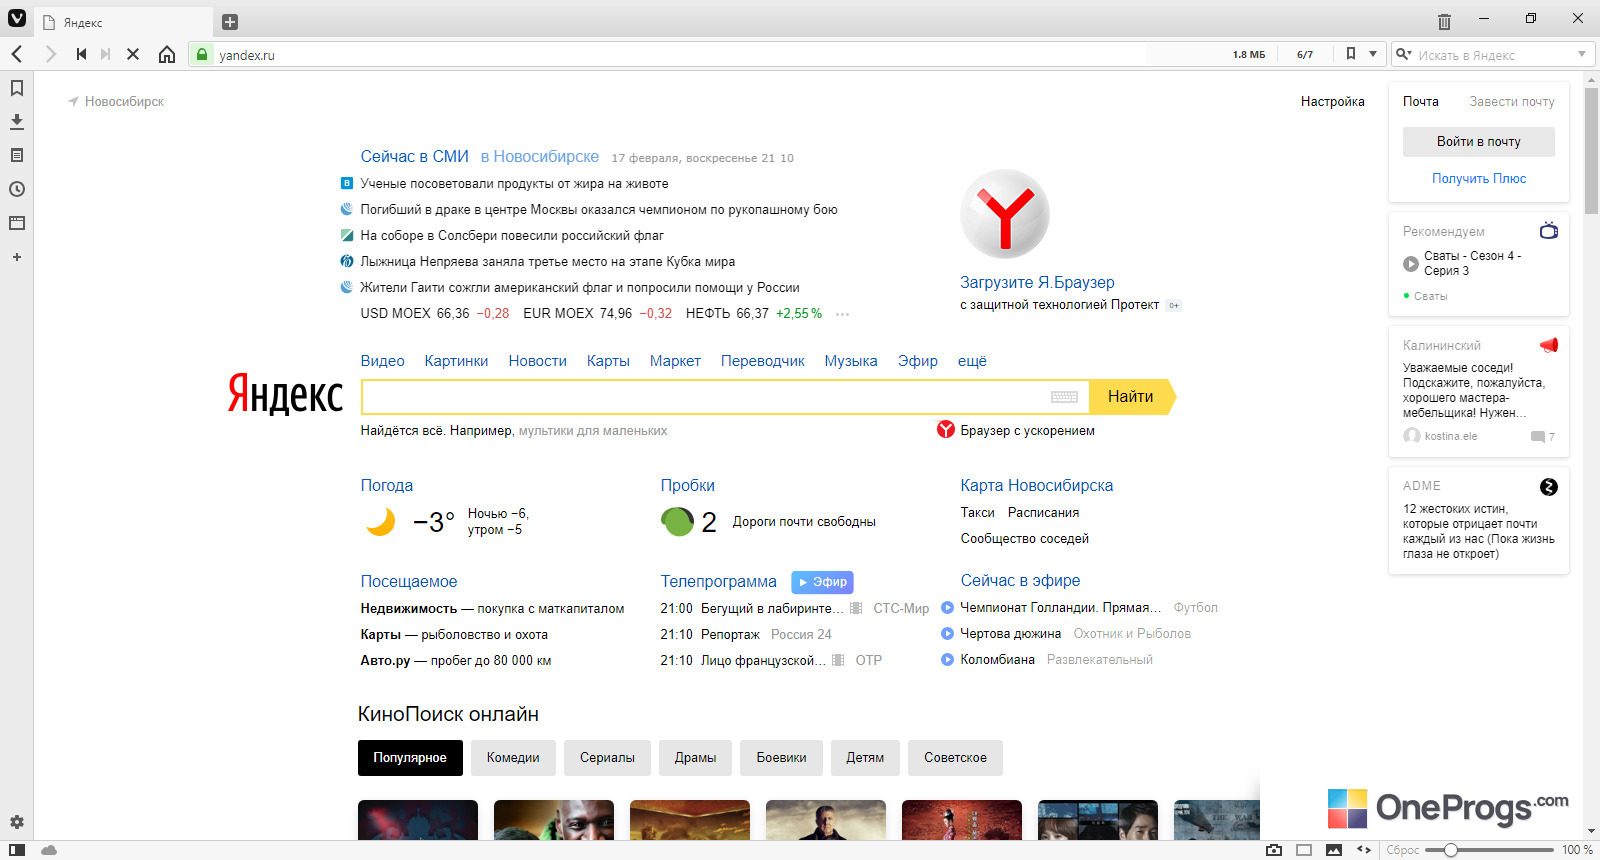Go forward using the forward arrow
Screen dimensions: 1600x860
(50, 54)
